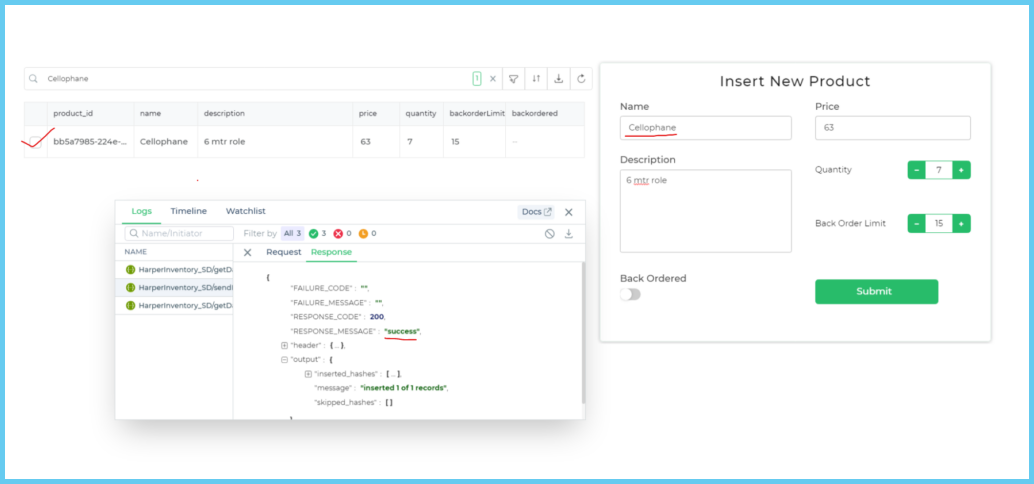
Task: Filter logs by the red error status icon
Action: tap(337, 233)
